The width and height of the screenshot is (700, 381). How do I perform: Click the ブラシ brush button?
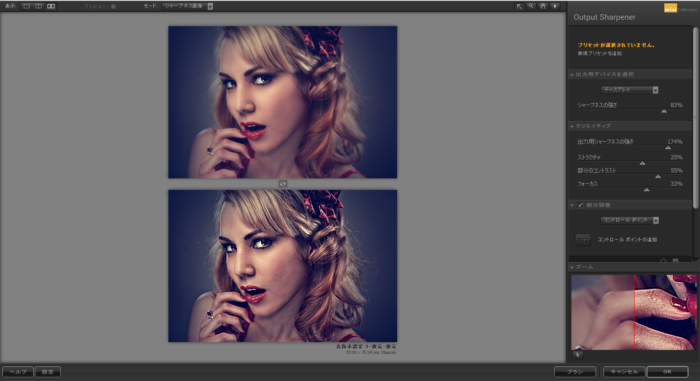[x=575, y=372]
